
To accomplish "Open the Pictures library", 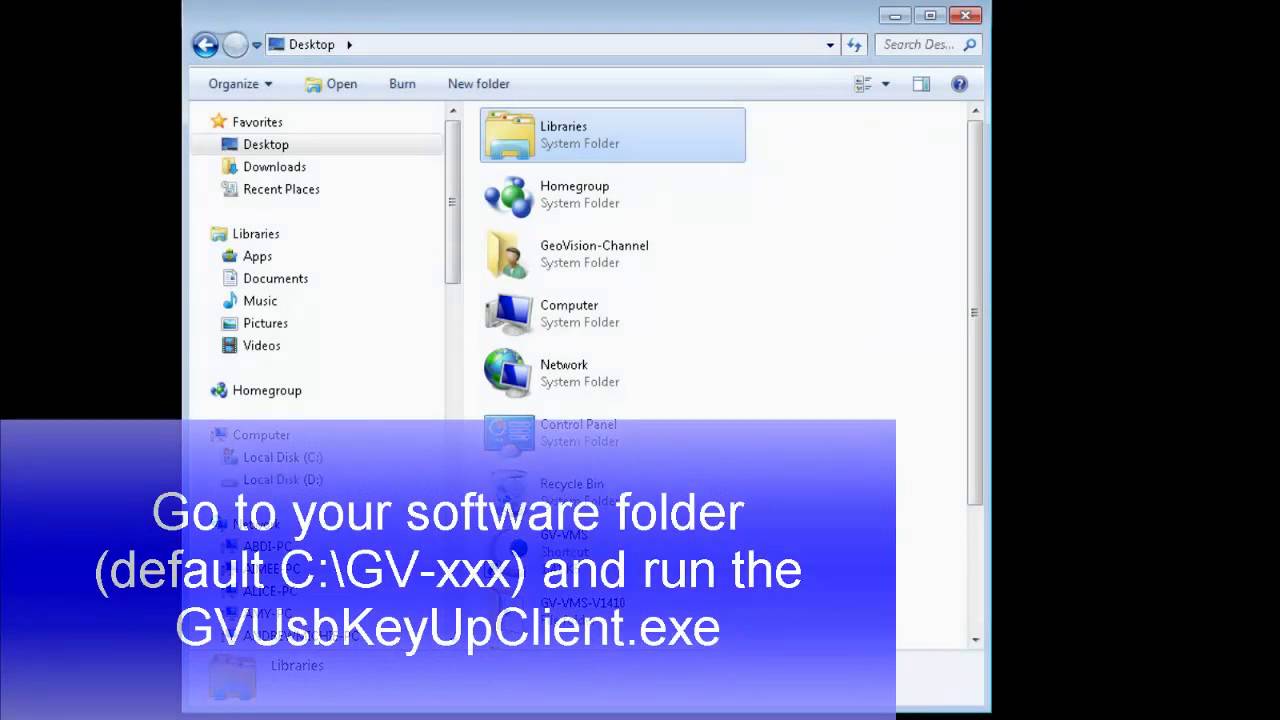I will click(x=265, y=323).
